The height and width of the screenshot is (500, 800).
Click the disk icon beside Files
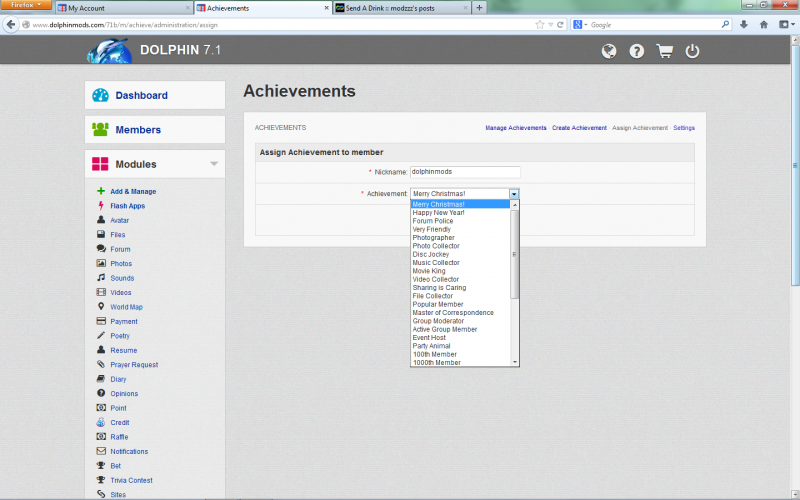click(101, 235)
